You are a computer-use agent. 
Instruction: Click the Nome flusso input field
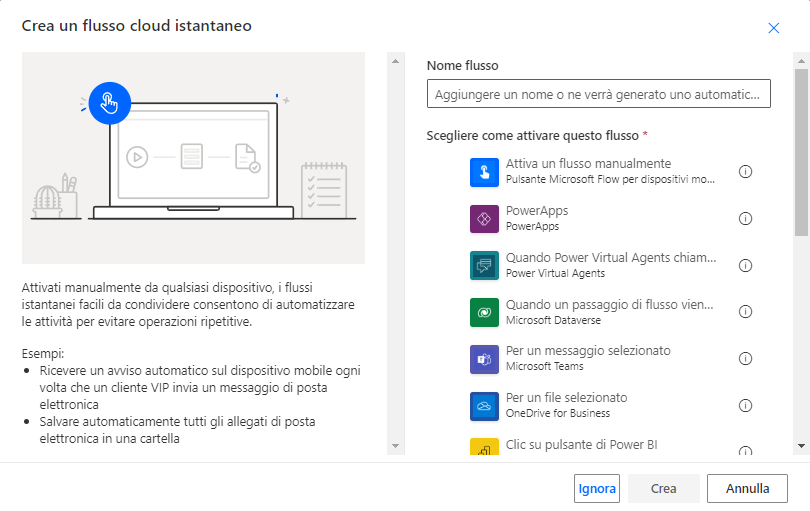(x=599, y=94)
